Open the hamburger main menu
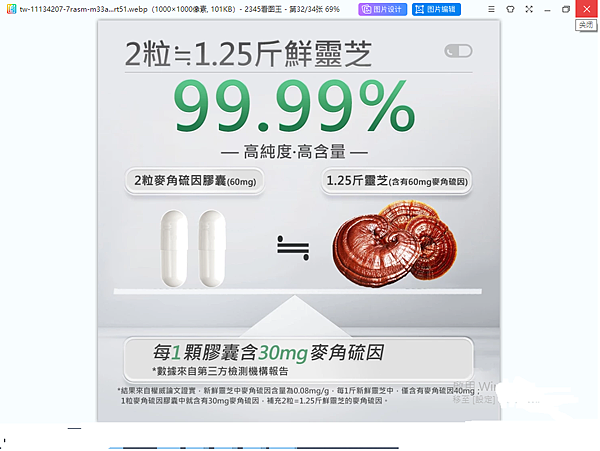 click(x=491, y=9)
